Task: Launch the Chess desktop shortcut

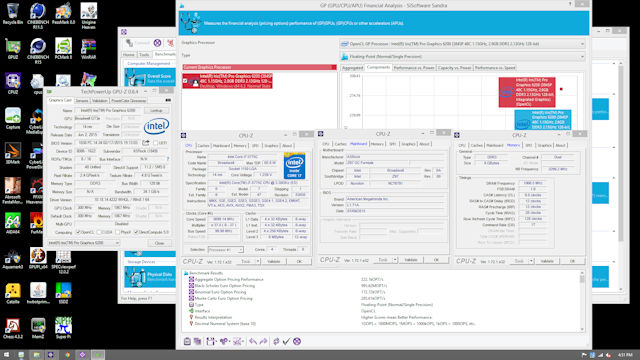Action: [13, 329]
